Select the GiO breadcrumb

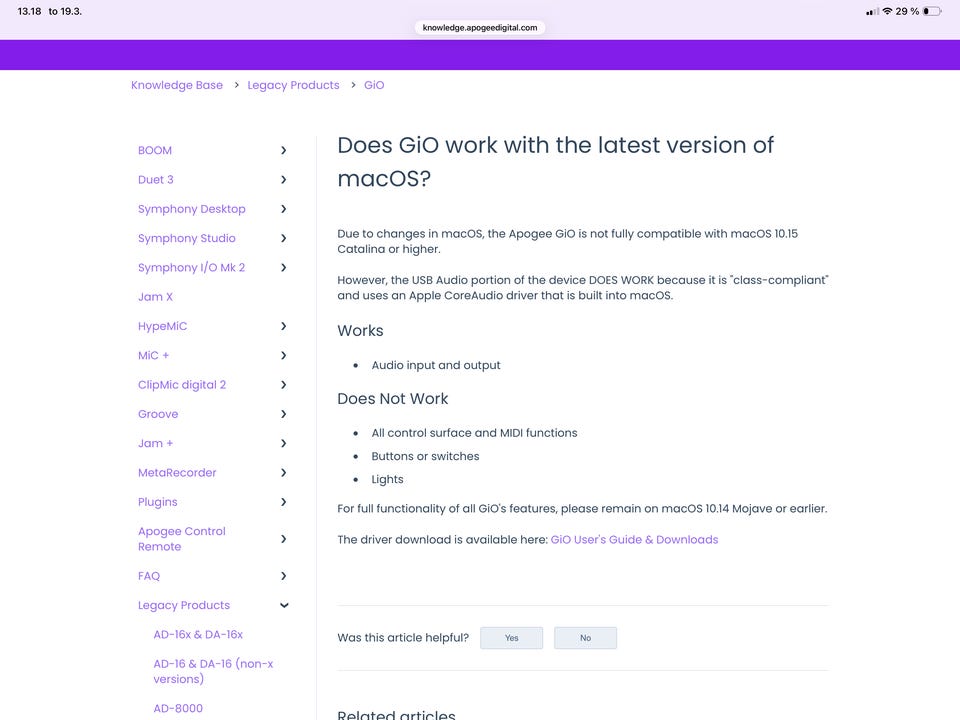[x=374, y=86]
